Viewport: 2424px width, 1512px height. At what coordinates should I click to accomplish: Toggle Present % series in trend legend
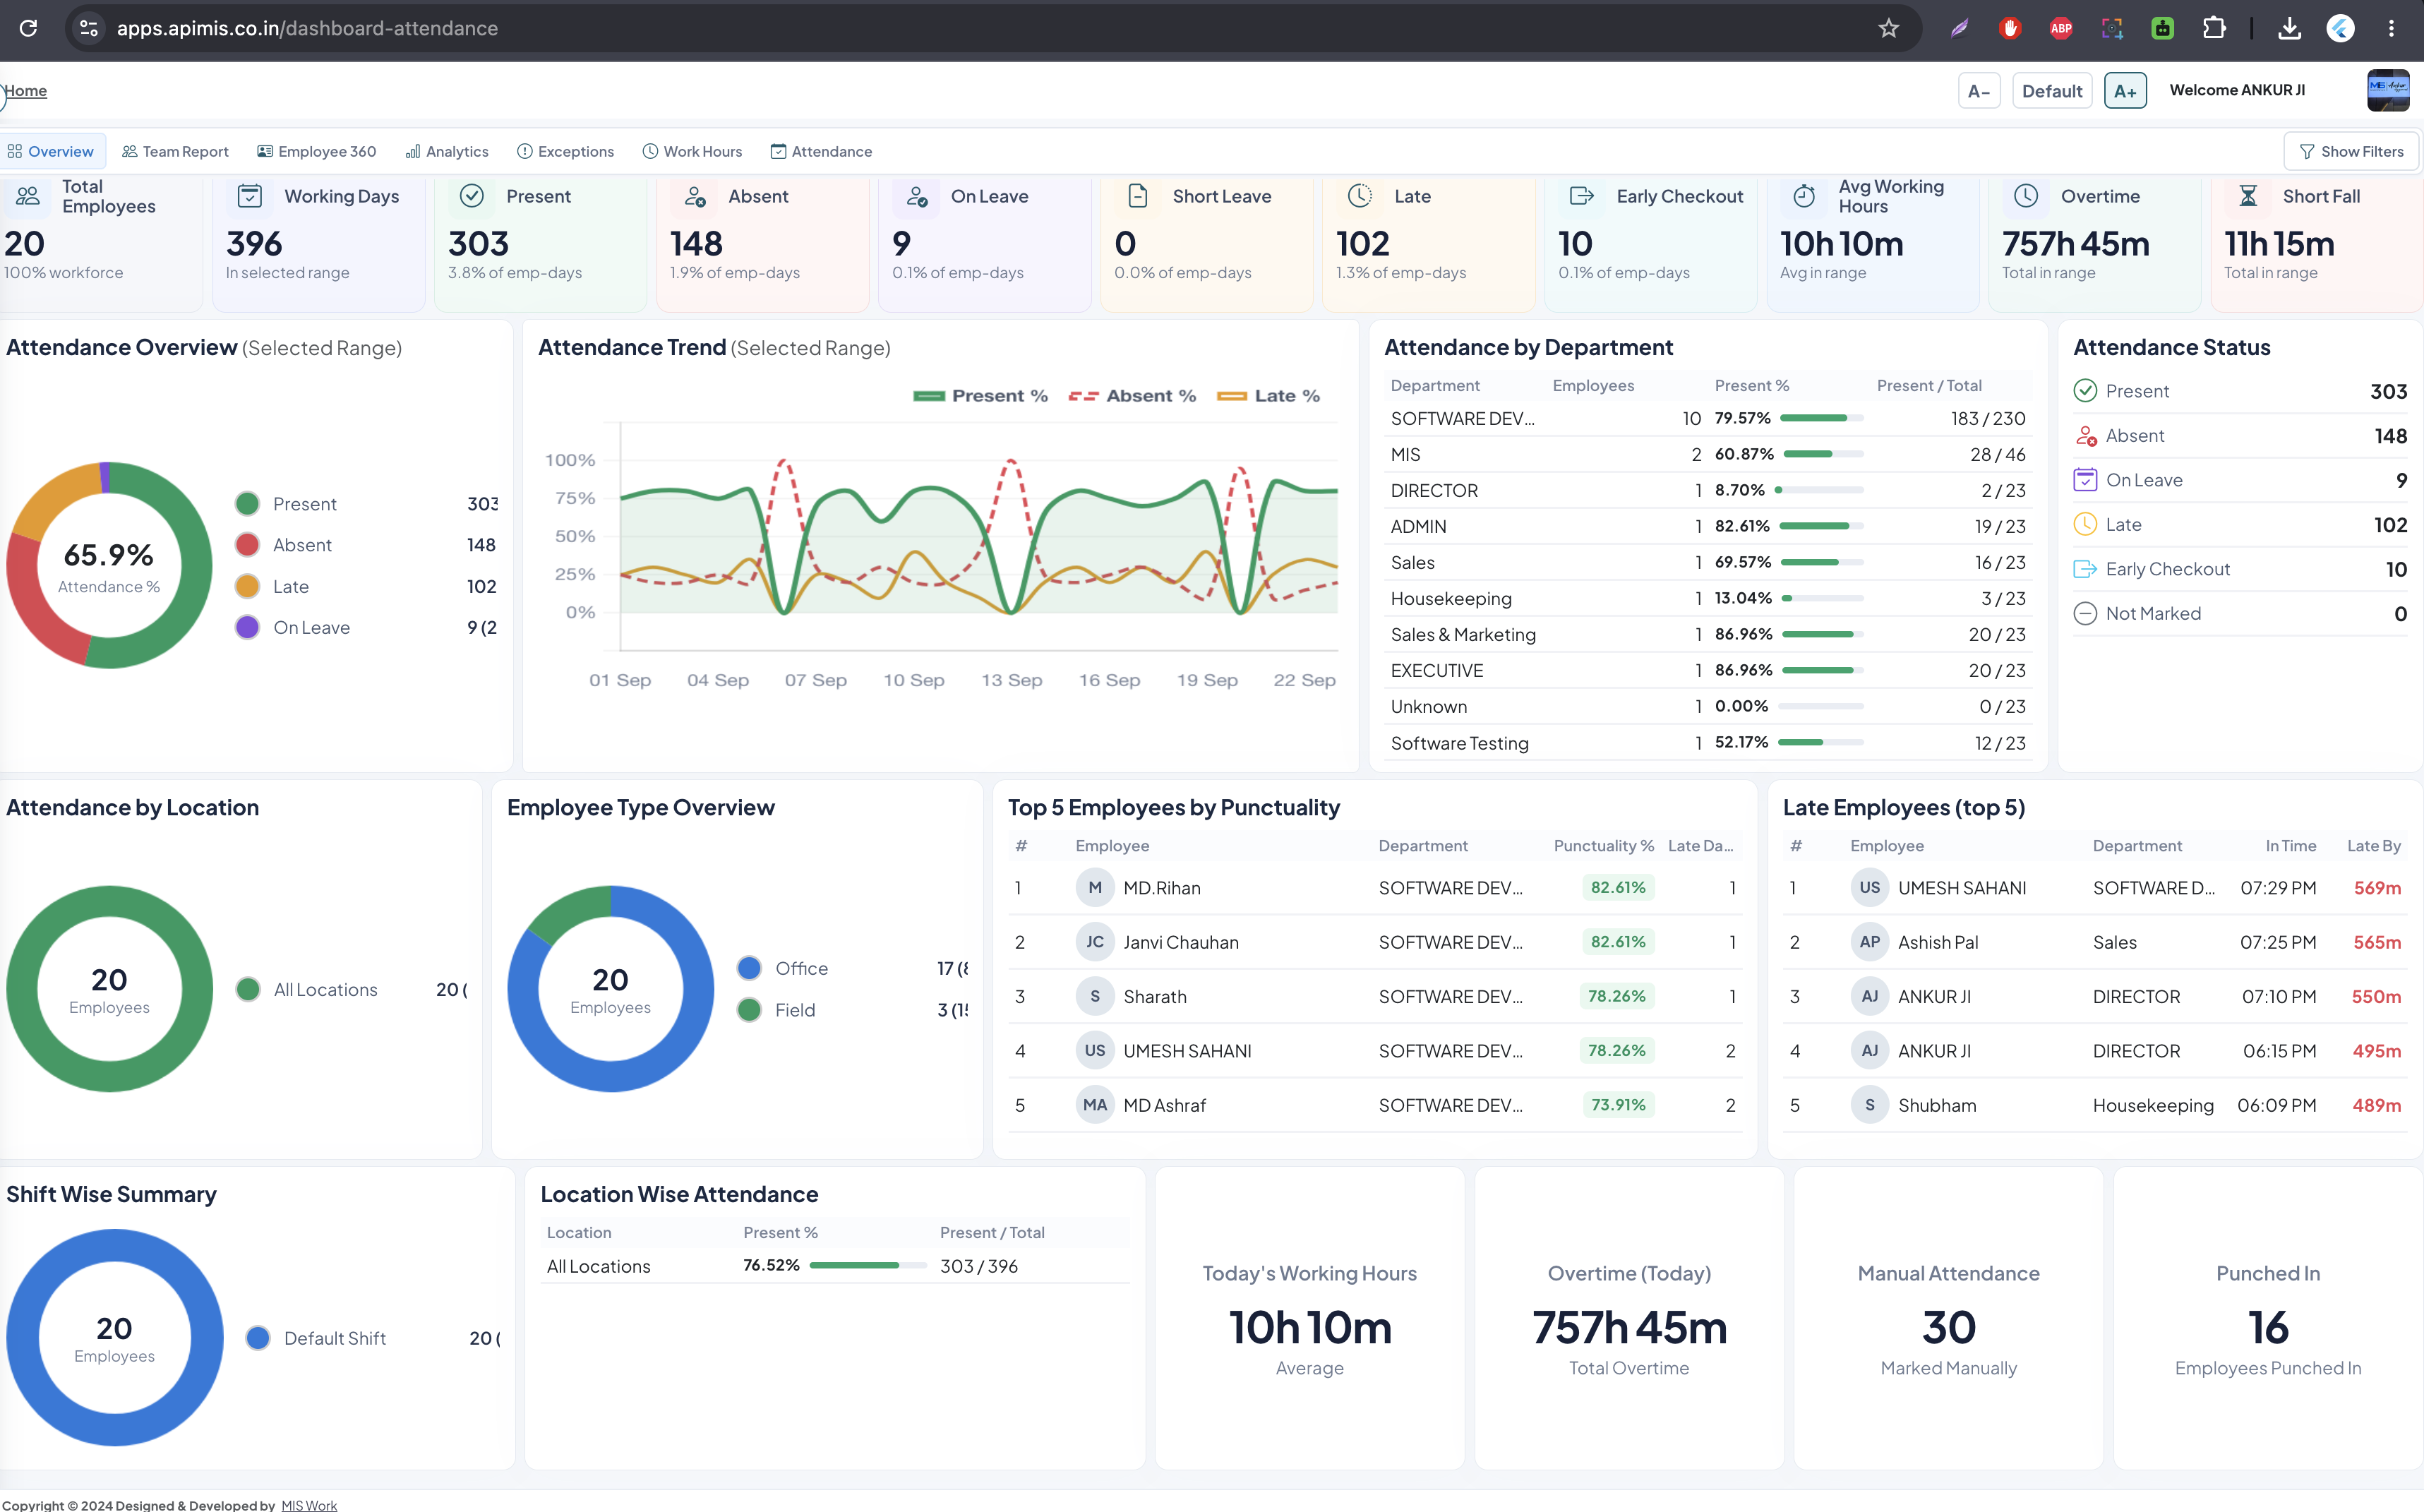click(x=980, y=396)
